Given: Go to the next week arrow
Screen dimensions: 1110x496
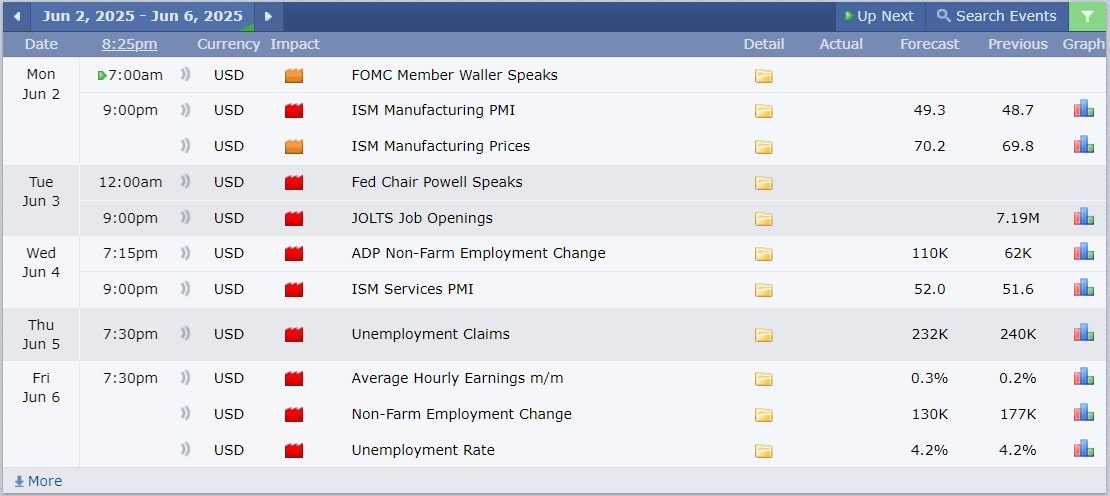Looking at the screenshot, I should [x=268, y=16].
